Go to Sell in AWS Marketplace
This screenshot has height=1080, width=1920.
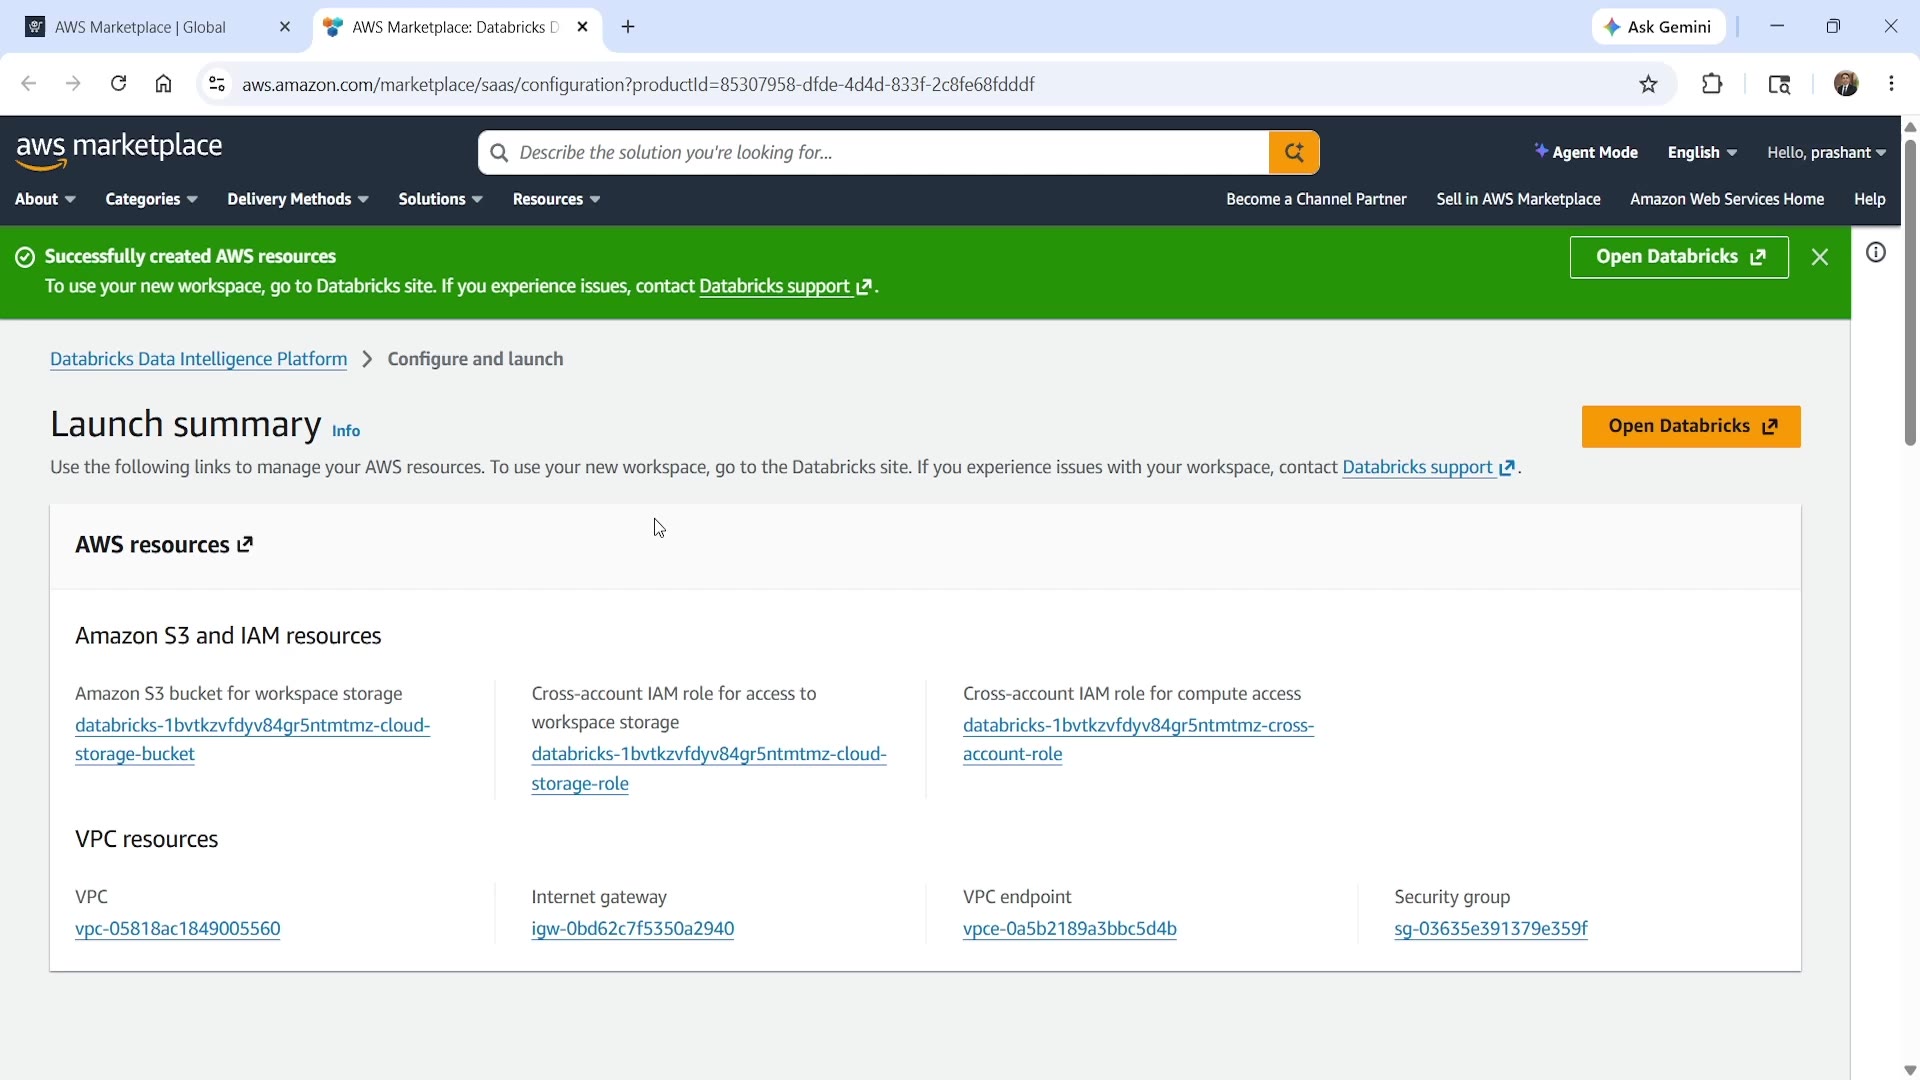click(1518, 199)
